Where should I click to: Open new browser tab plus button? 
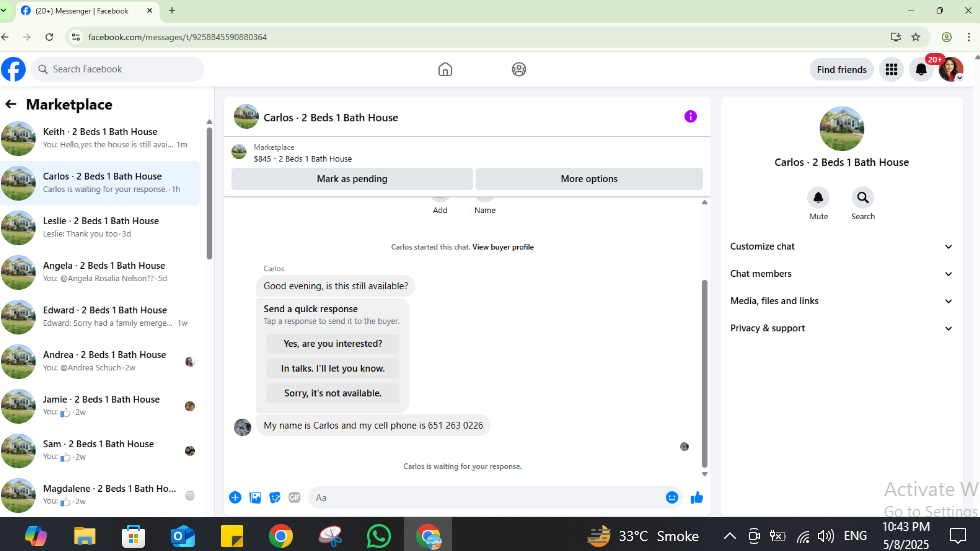click(172, 11)
